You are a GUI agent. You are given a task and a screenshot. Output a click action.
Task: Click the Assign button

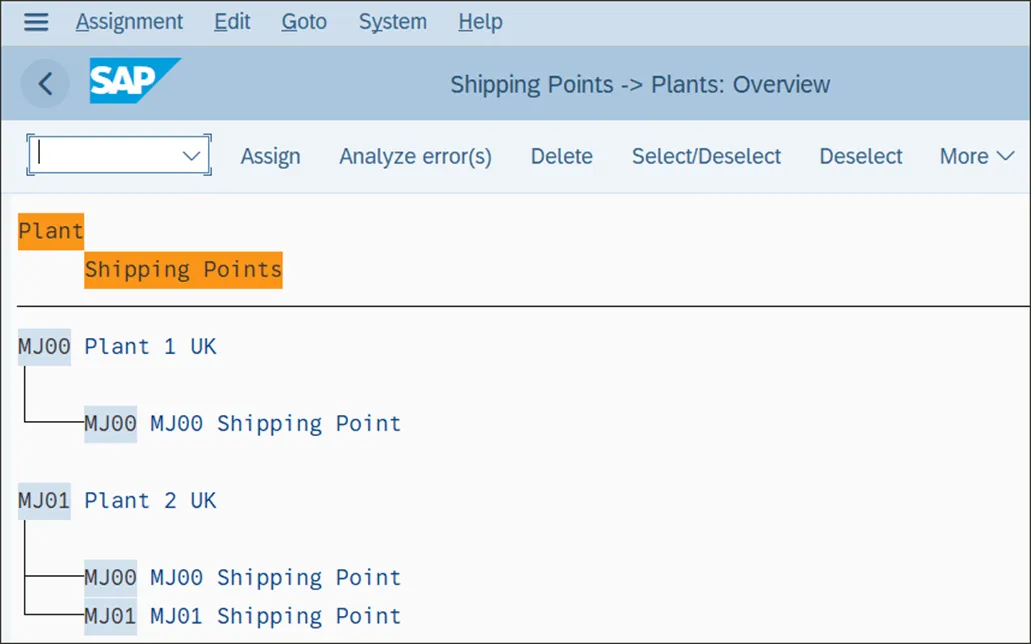coord(270,156)
